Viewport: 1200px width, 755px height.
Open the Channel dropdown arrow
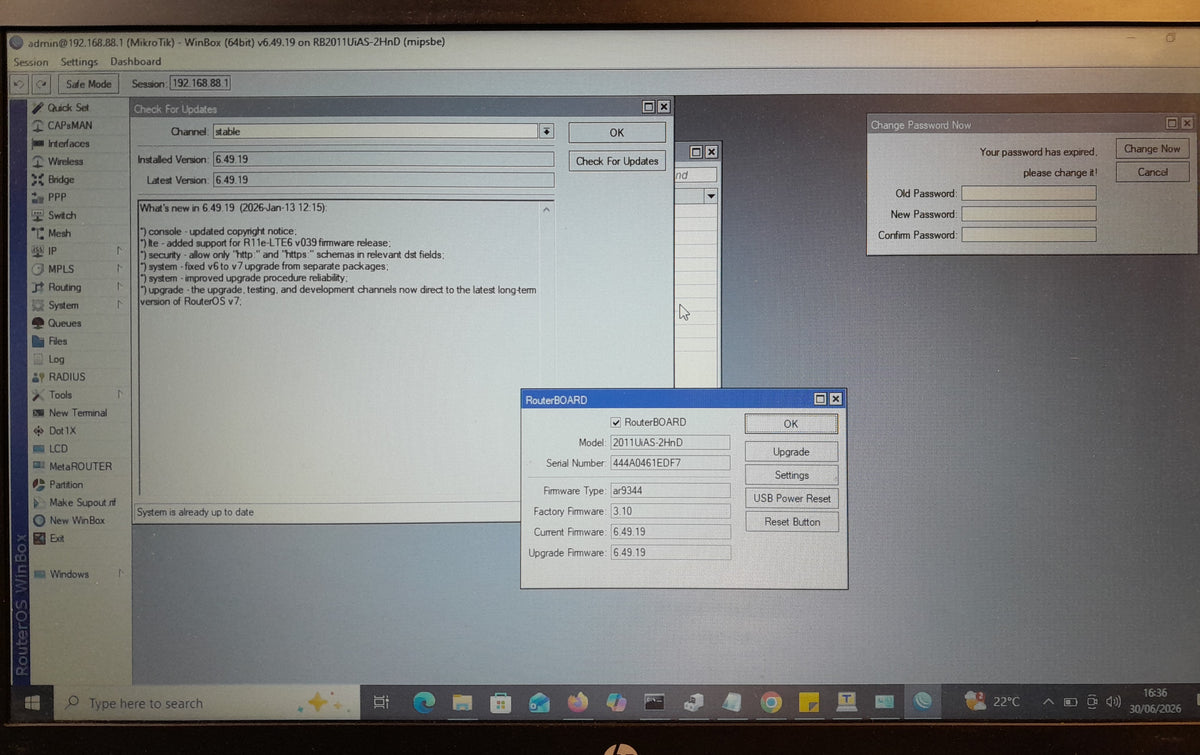click(546, 131)
